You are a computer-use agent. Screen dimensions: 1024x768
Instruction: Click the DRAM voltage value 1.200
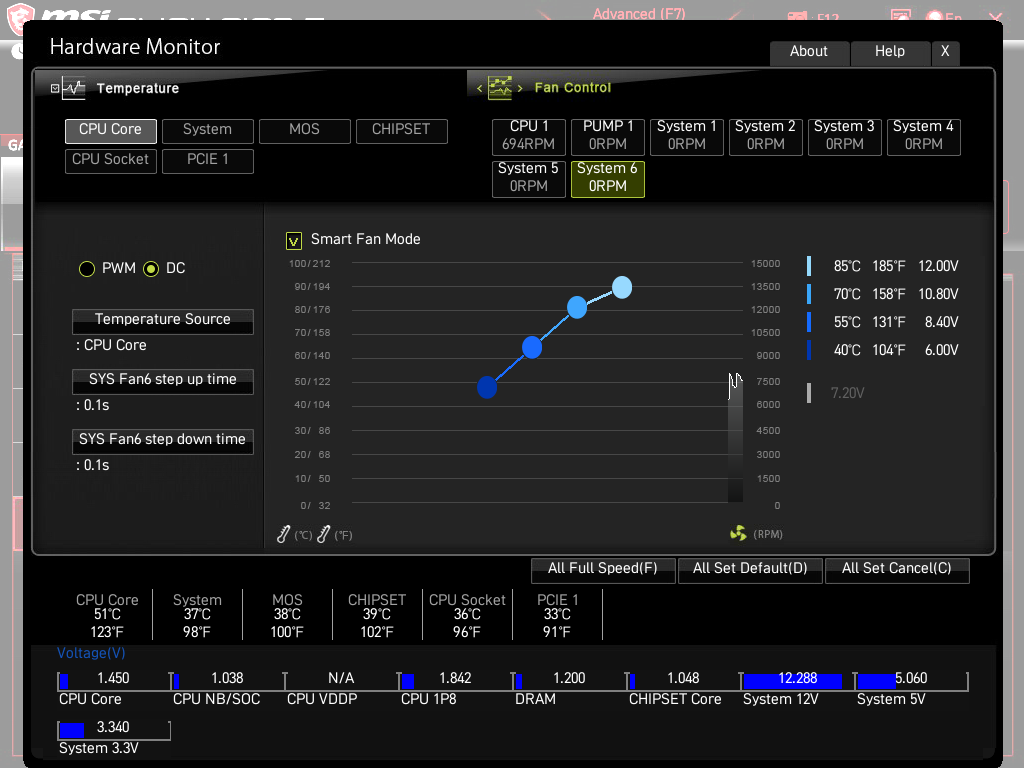(569, 679)
